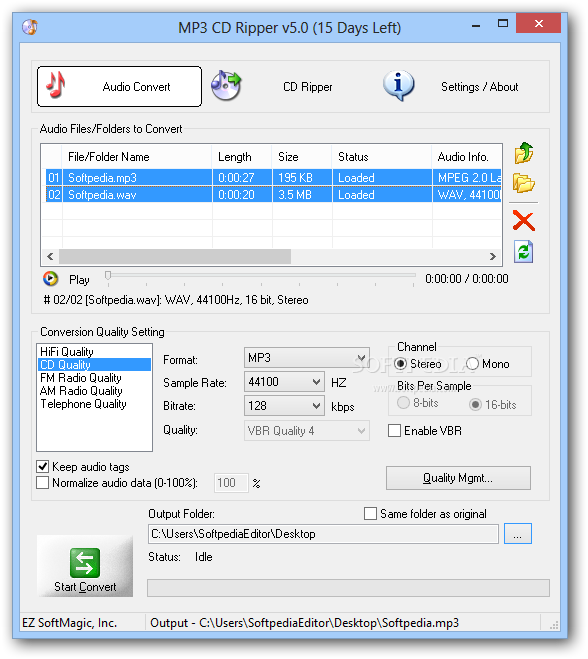
Task: Click the add files icon with green arrow
Action: pos(524,153)
